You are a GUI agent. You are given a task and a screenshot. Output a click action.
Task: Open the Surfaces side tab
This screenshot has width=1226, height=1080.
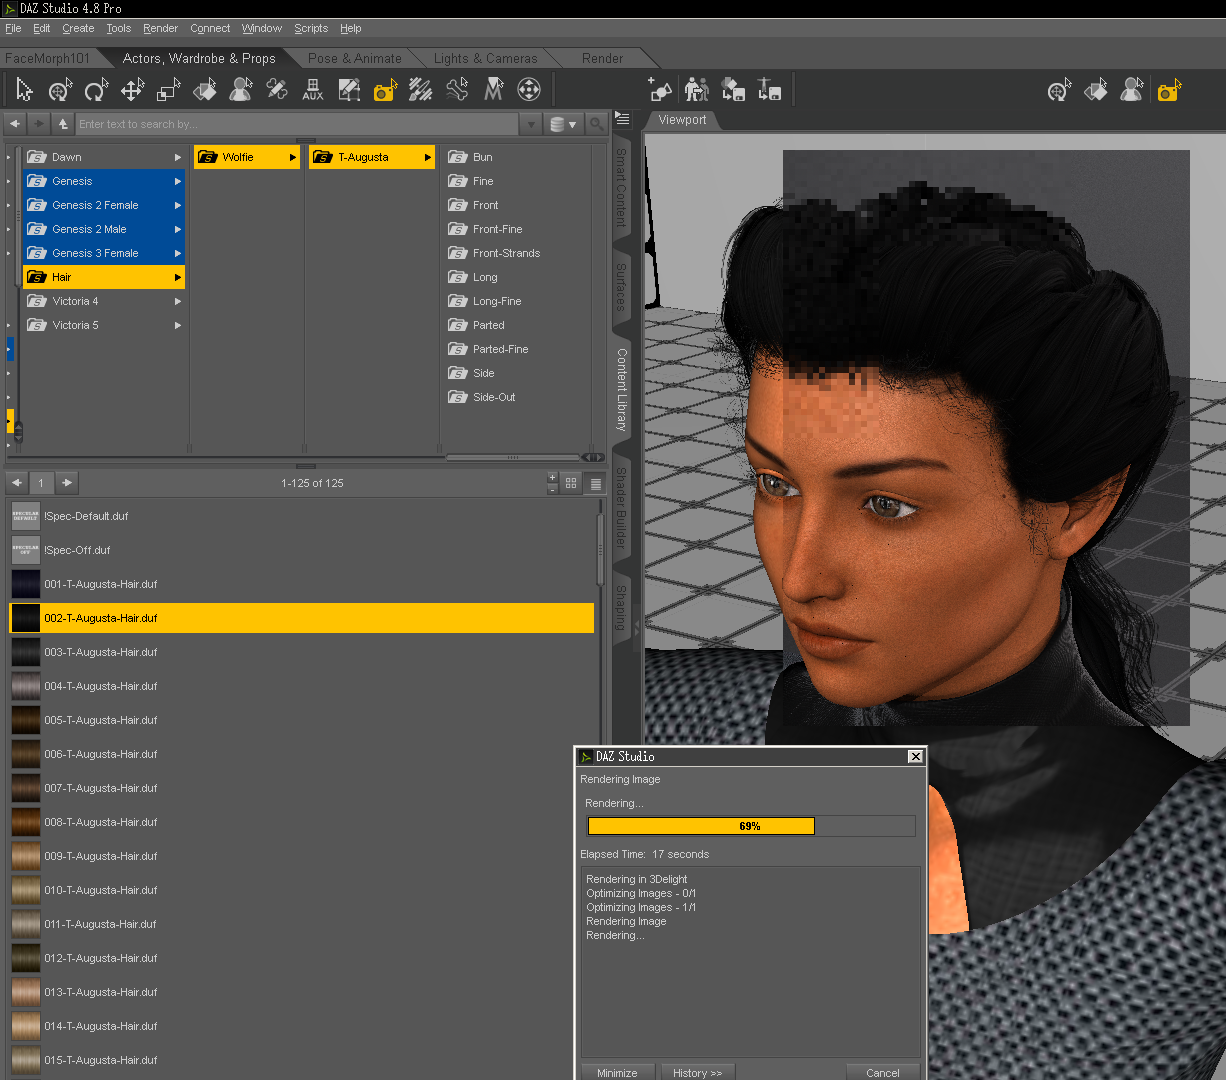(621, 286)
